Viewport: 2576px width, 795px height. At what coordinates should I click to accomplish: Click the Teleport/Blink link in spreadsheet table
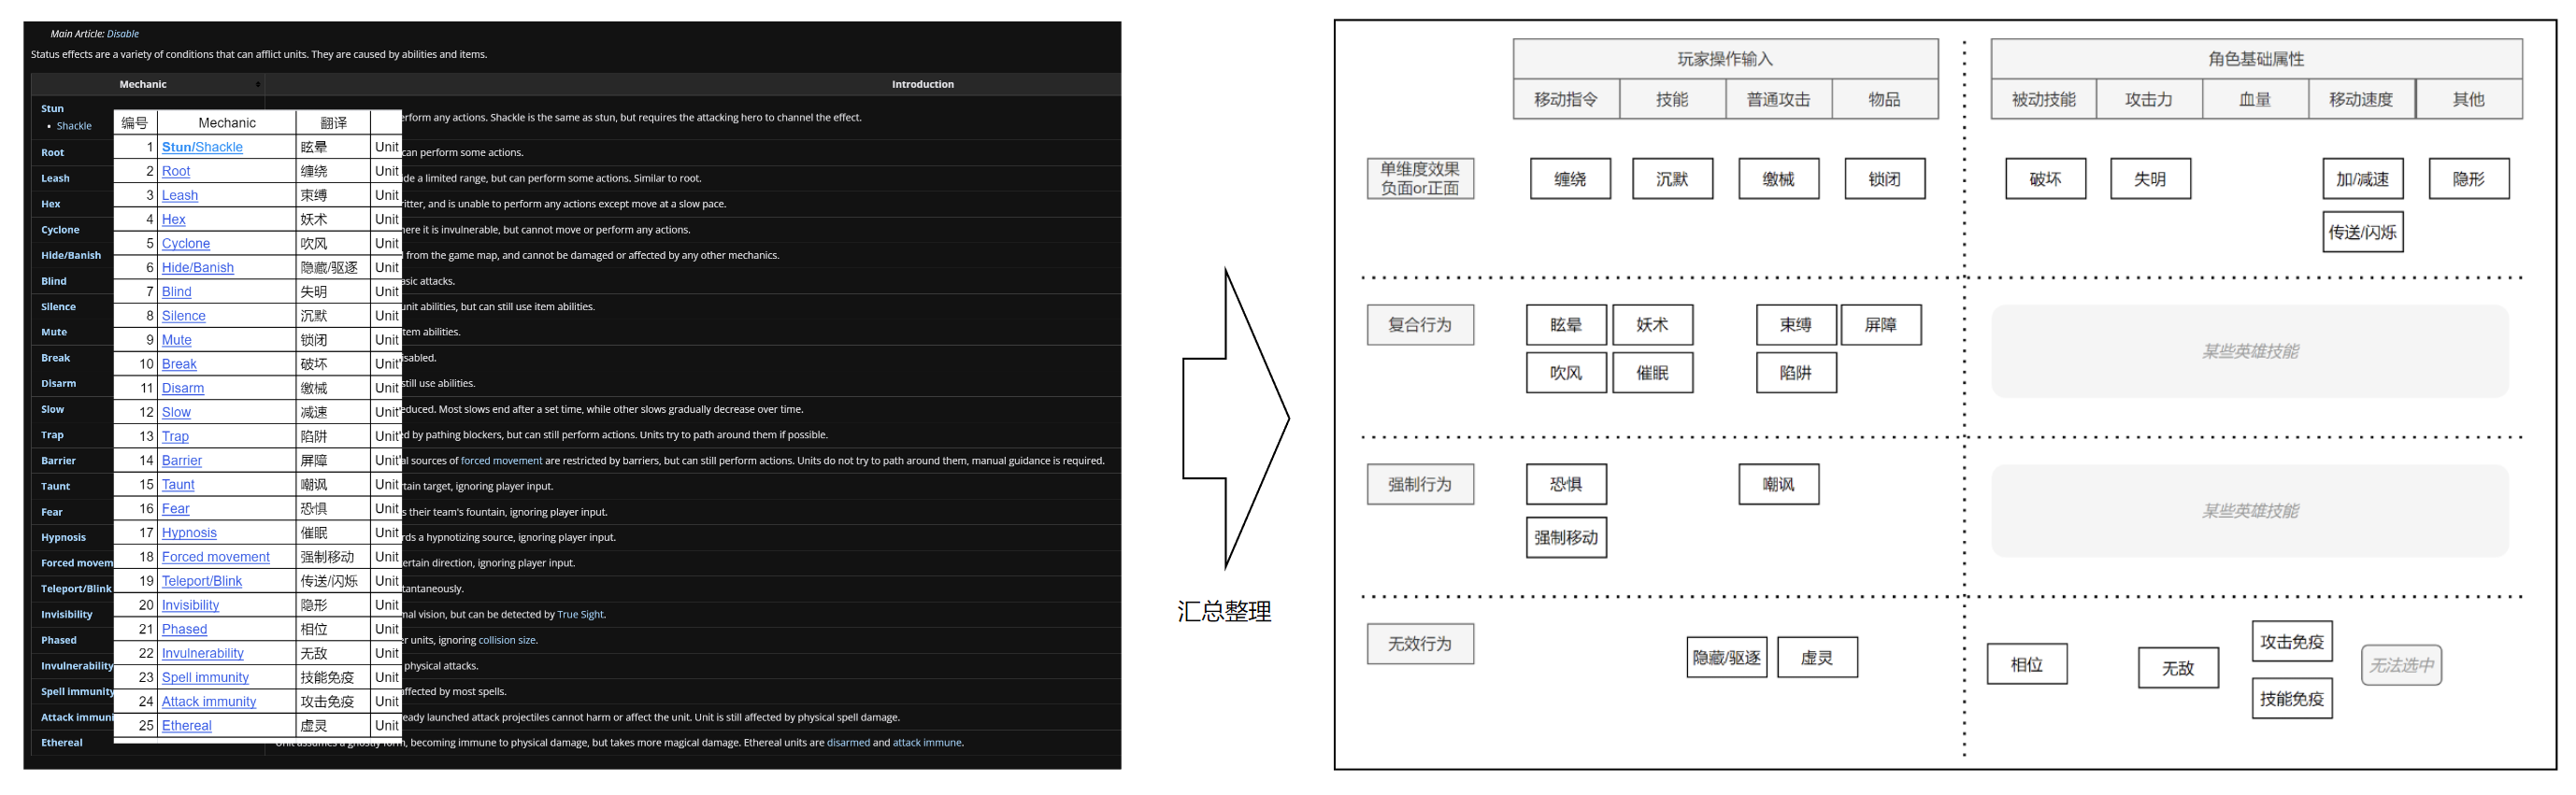tap(202, 581)
